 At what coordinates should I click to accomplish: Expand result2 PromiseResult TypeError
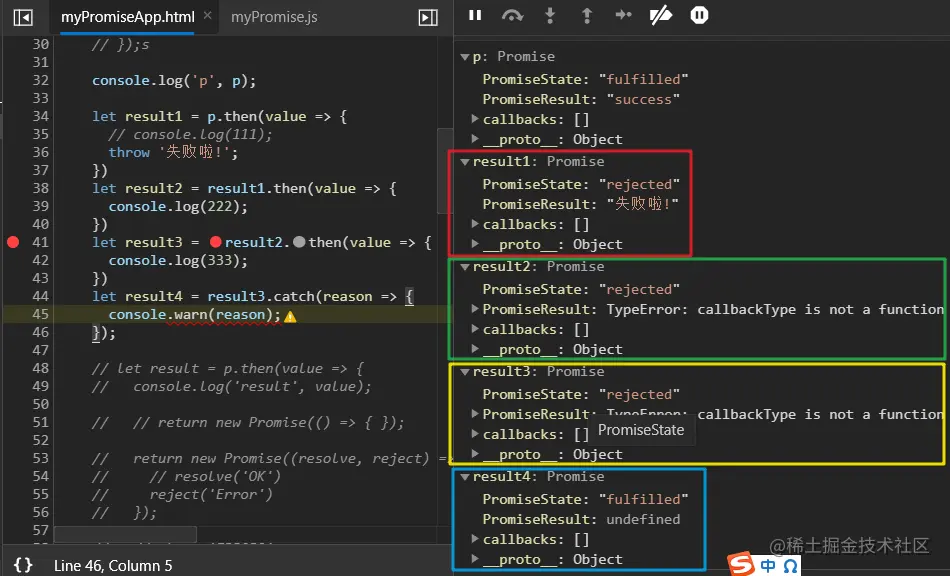[x=475, y=308]
